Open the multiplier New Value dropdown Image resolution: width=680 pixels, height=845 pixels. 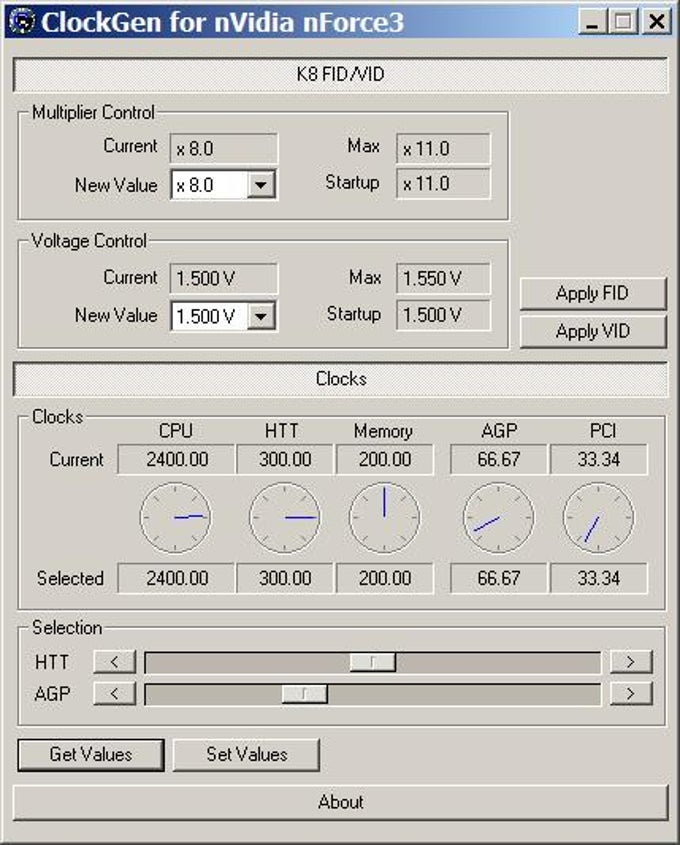click(261, 185)
